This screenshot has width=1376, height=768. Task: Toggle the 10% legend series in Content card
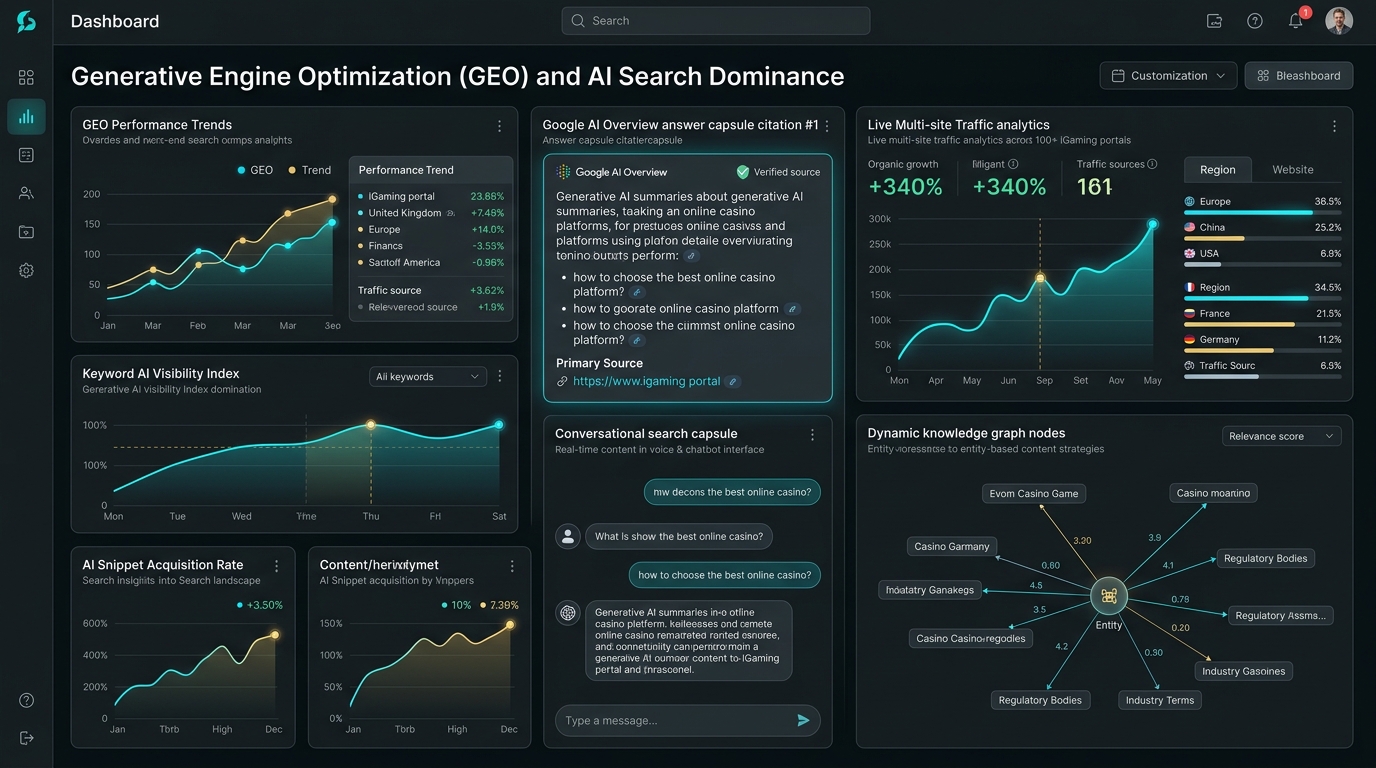456,605
